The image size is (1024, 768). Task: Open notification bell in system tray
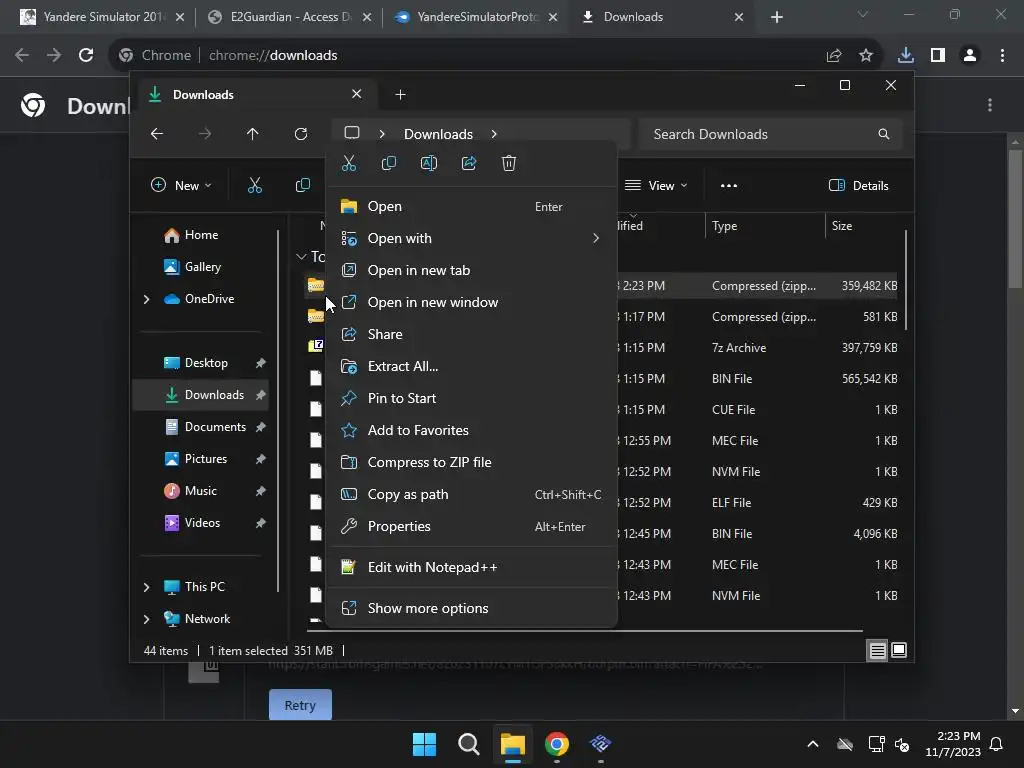point(997,744)
